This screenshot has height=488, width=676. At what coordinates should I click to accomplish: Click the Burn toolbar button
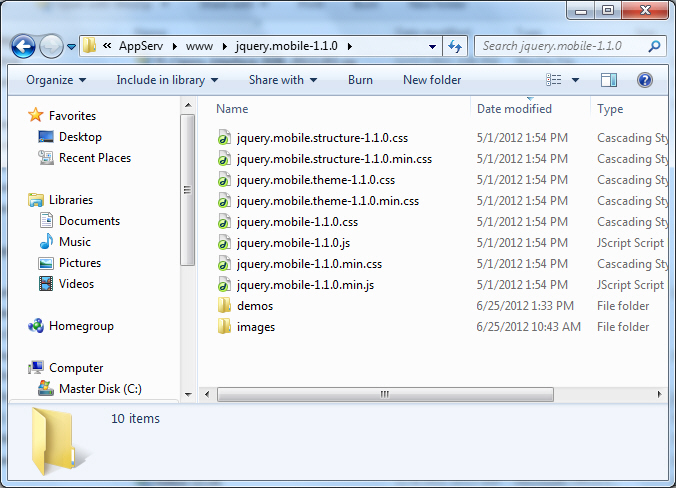(360, 80)
